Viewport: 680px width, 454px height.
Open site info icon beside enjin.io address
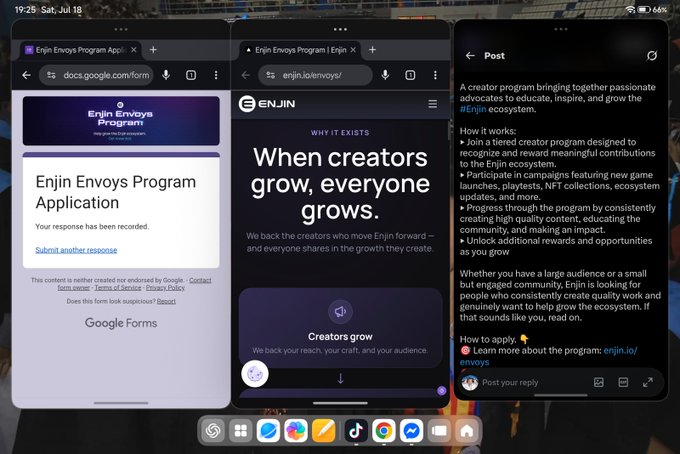(271, 75)
